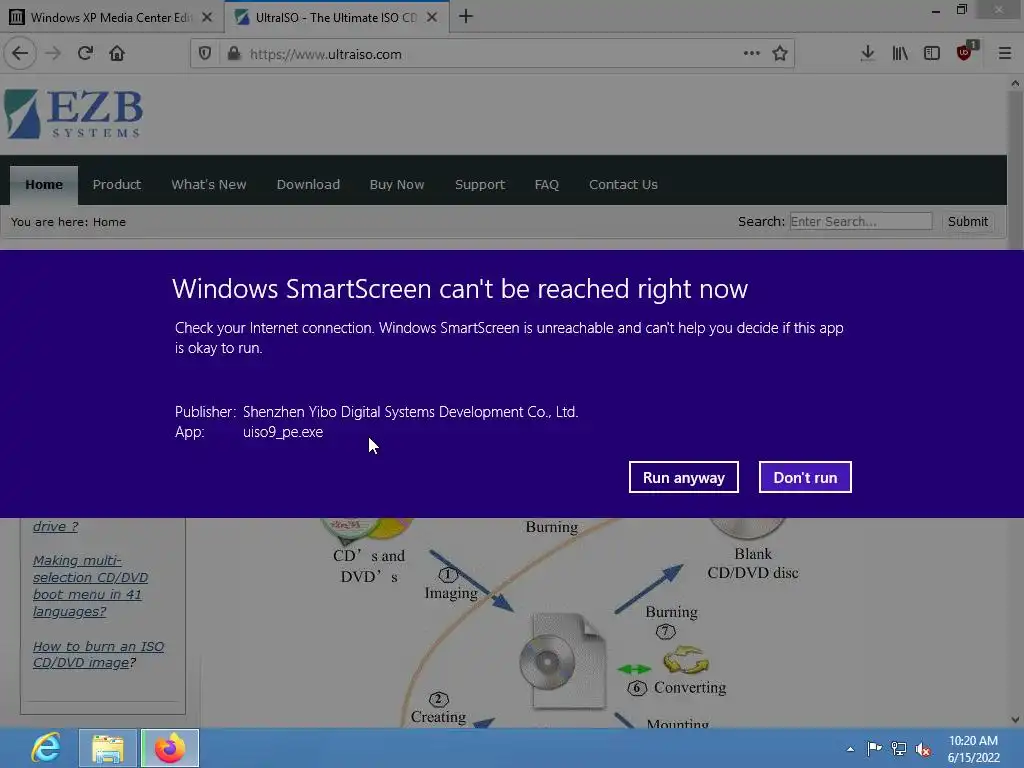Click the uBlock Origin extension icon
This screenshot has height=768, width=1024.
965,52
